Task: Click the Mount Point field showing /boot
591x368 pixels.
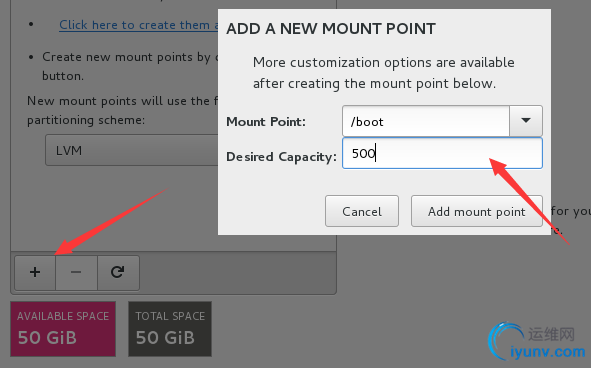Action: (x=426, y=121)
